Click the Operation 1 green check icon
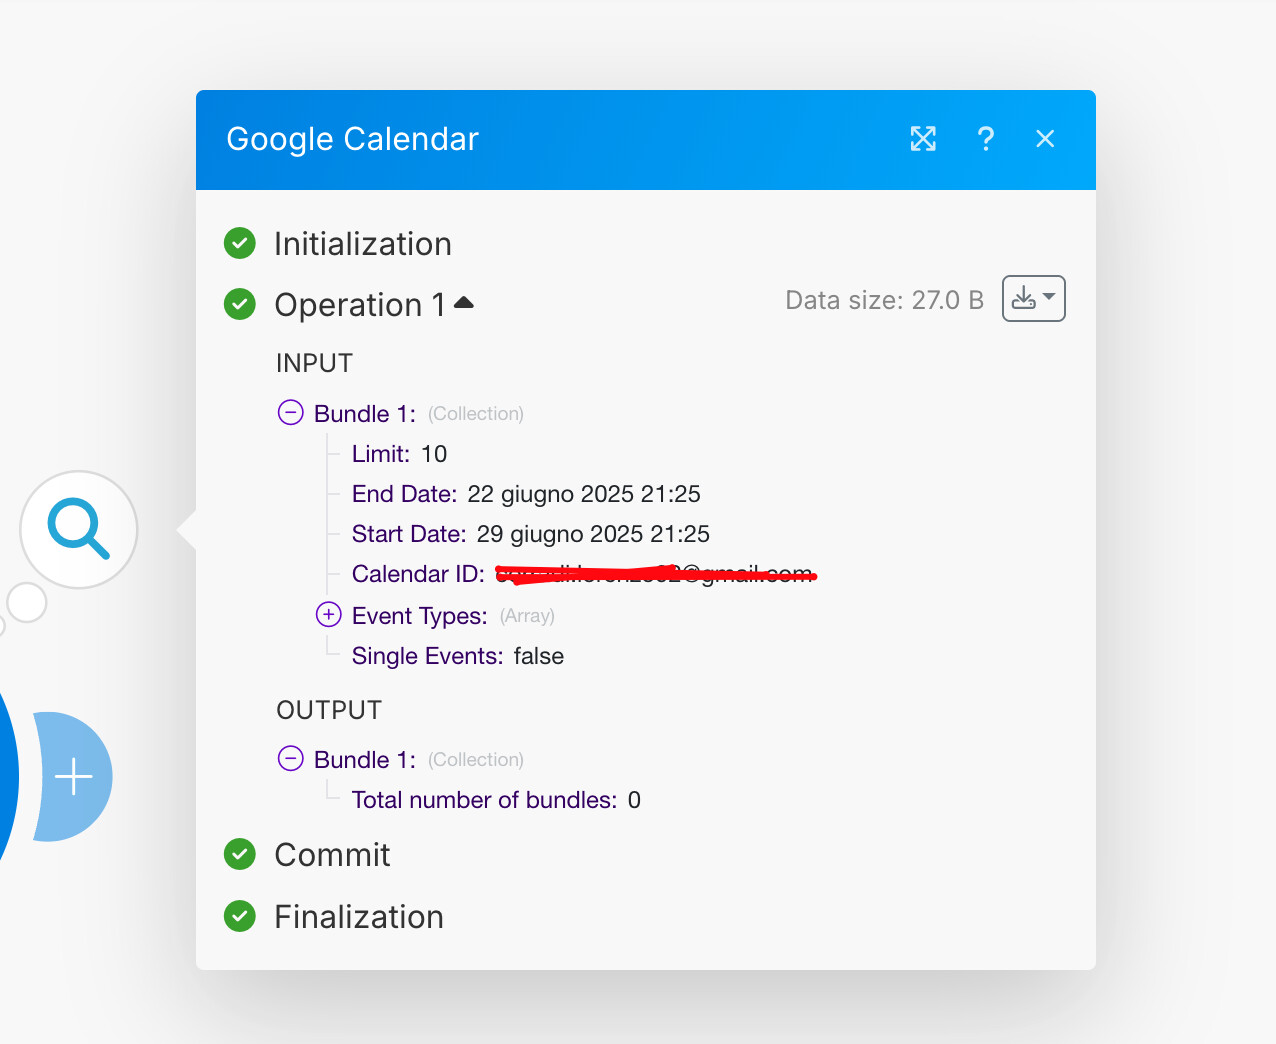Image resolution: width=1276 pixels, height=1044 pixels. [240, 304]
